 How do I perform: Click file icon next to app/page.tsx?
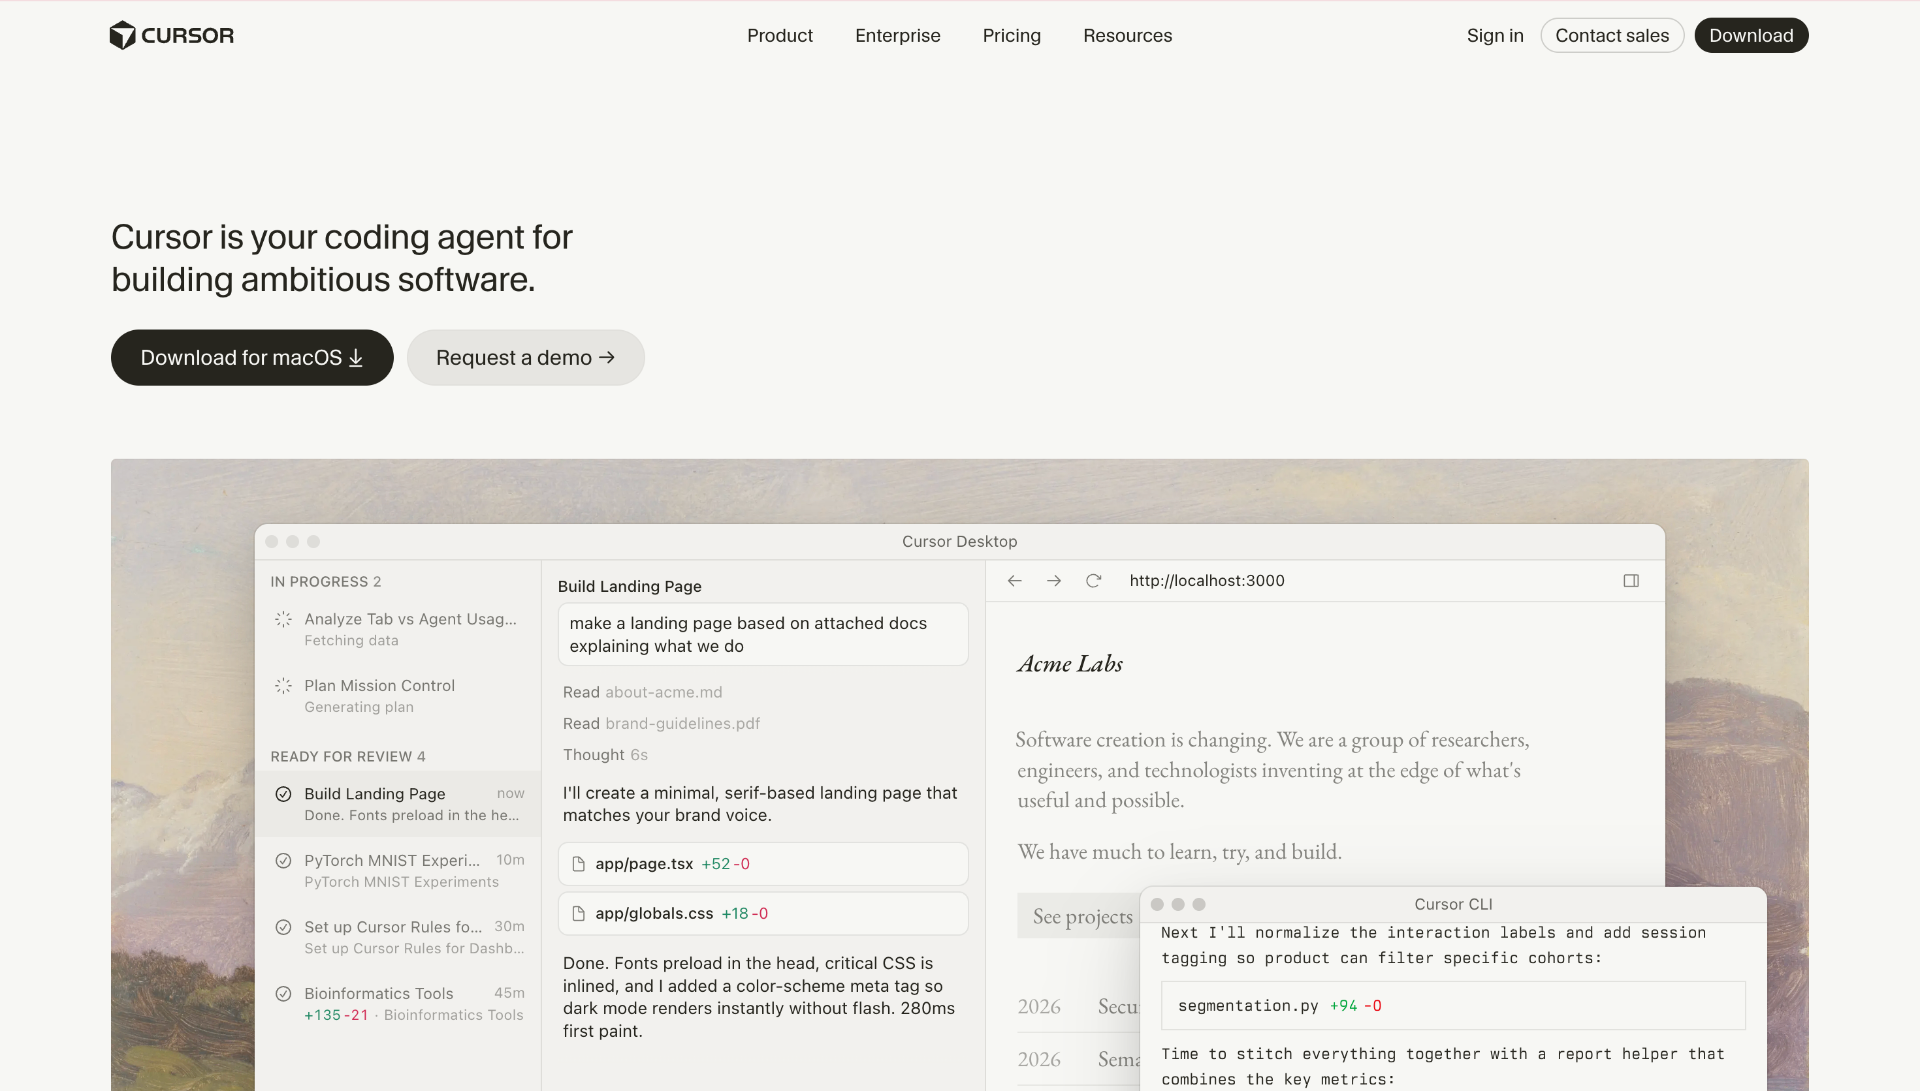pos(578,864)
